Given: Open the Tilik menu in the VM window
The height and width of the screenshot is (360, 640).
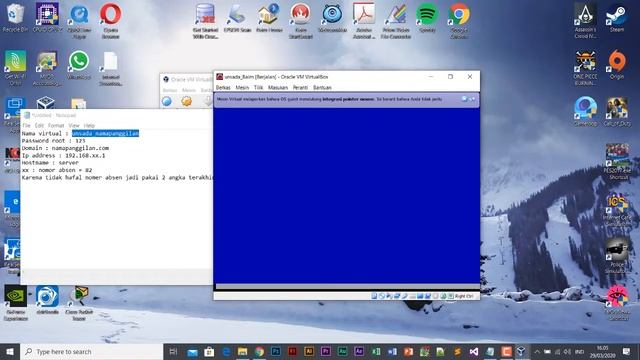Looking at the screenshot, I should point(258,87).
